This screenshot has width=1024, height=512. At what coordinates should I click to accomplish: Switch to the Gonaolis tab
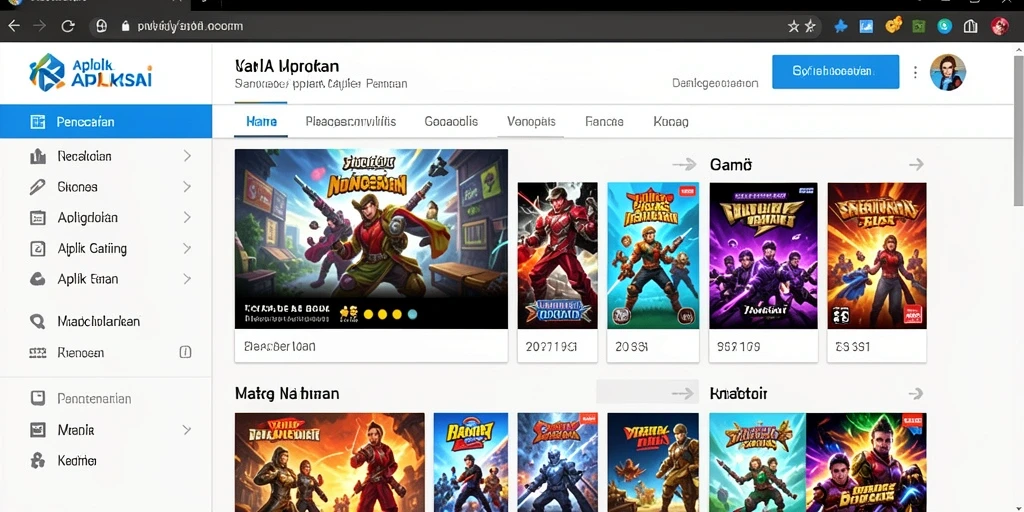[451, 121]
